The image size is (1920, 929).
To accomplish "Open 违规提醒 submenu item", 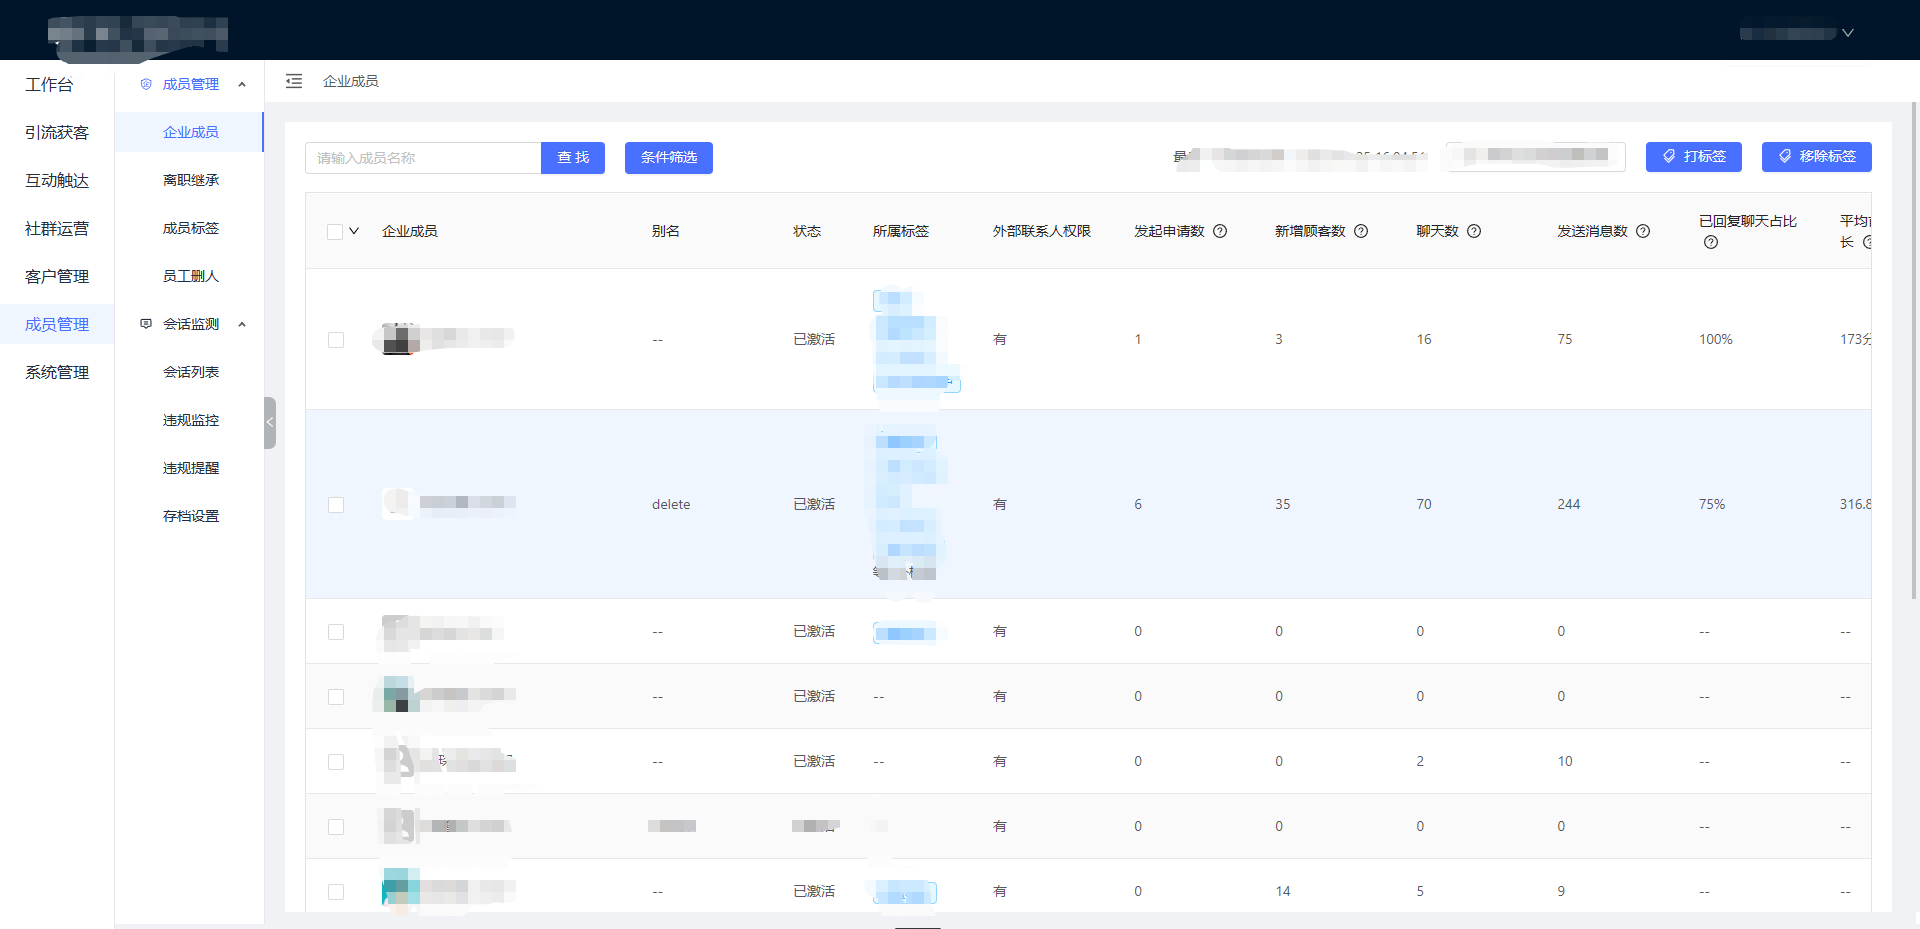I will [x=190, y=468].
